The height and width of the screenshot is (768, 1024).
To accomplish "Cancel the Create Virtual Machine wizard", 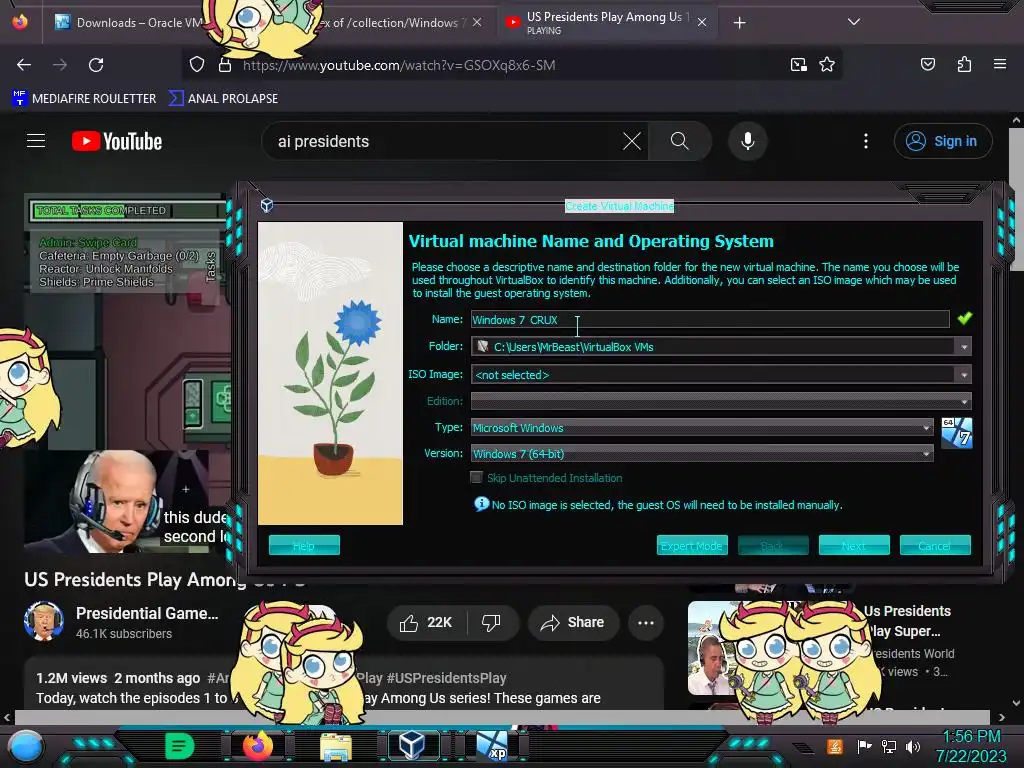I will click(935, 545).
